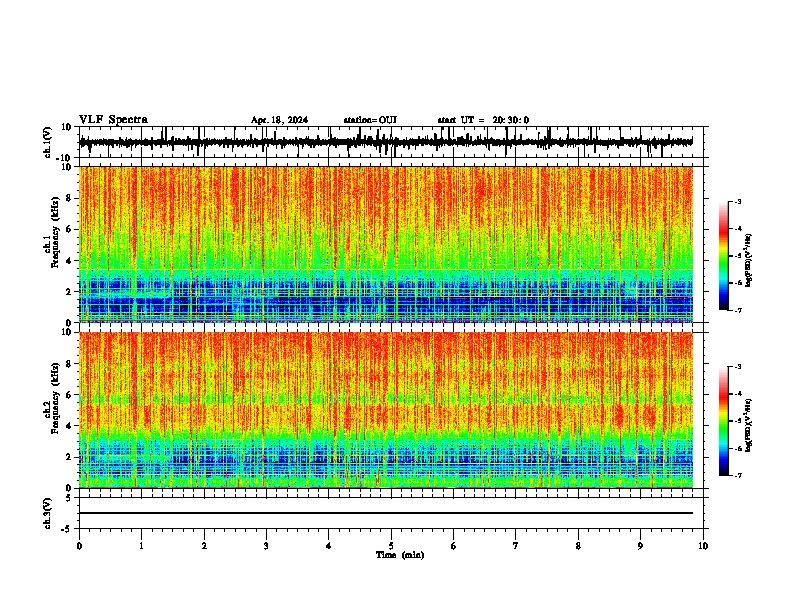Click tick label 4 on time axis
The width and height of the screenshot is (792, 612).
click(x=329, y=546)
